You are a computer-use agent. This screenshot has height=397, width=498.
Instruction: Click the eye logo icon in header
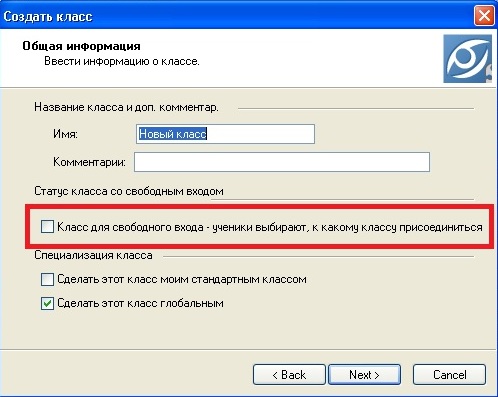pyautogui.click(x=467, y=59)
